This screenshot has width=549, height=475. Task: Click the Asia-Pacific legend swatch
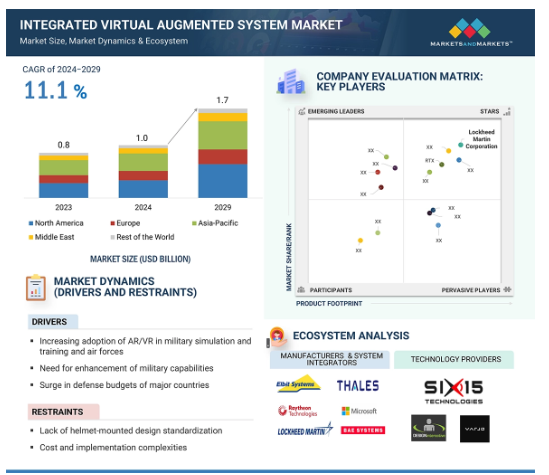[x=194, y=223]
